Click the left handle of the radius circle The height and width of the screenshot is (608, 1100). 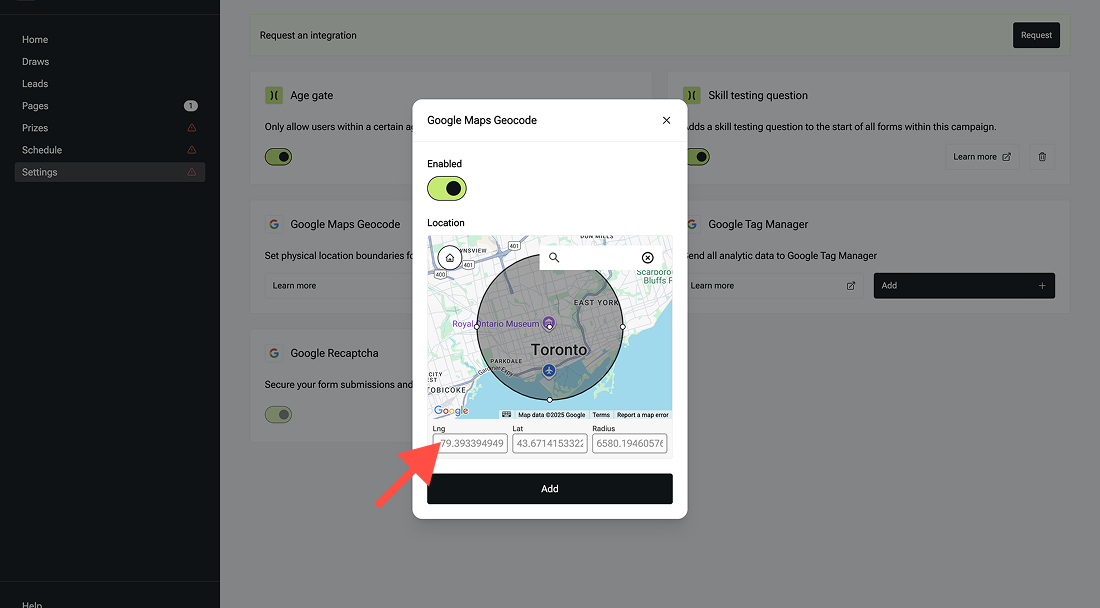click(477, 327)
